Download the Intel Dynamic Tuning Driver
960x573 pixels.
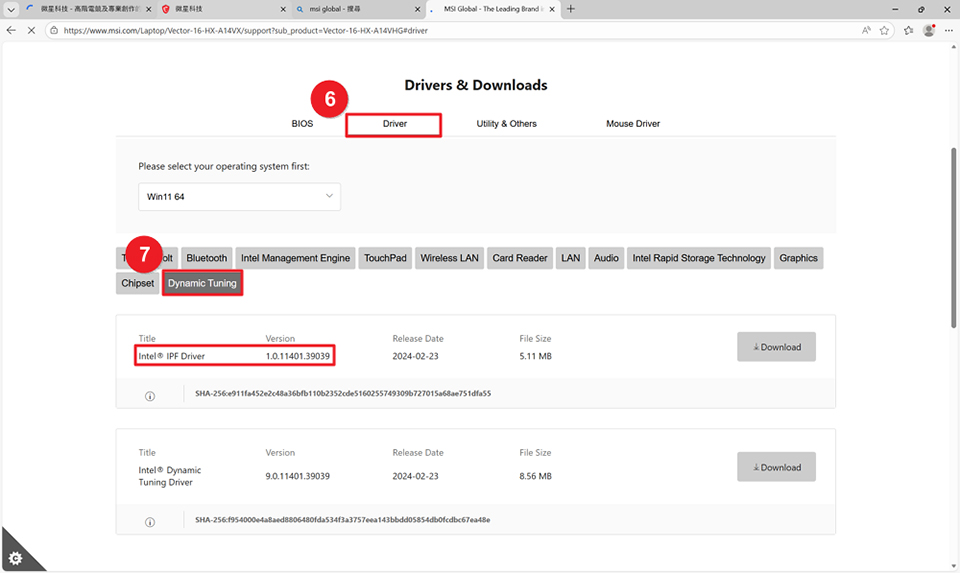coord(776,467)
